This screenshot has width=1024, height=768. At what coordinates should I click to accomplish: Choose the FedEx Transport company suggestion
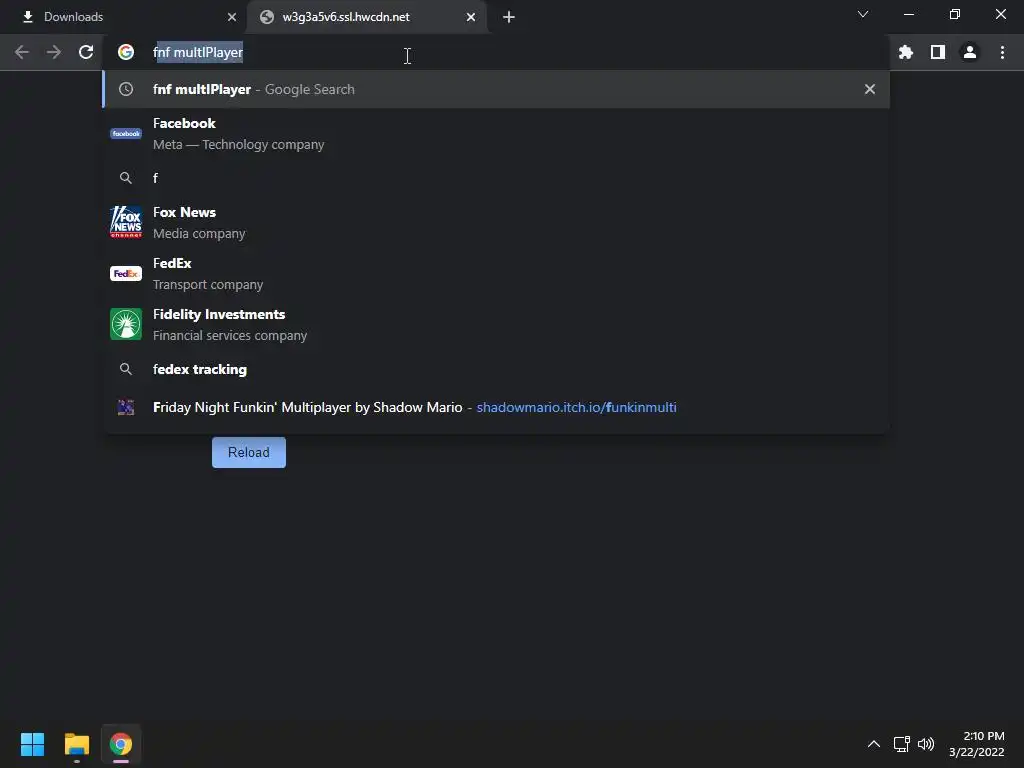pyautogui.click(x=496, y=274)
